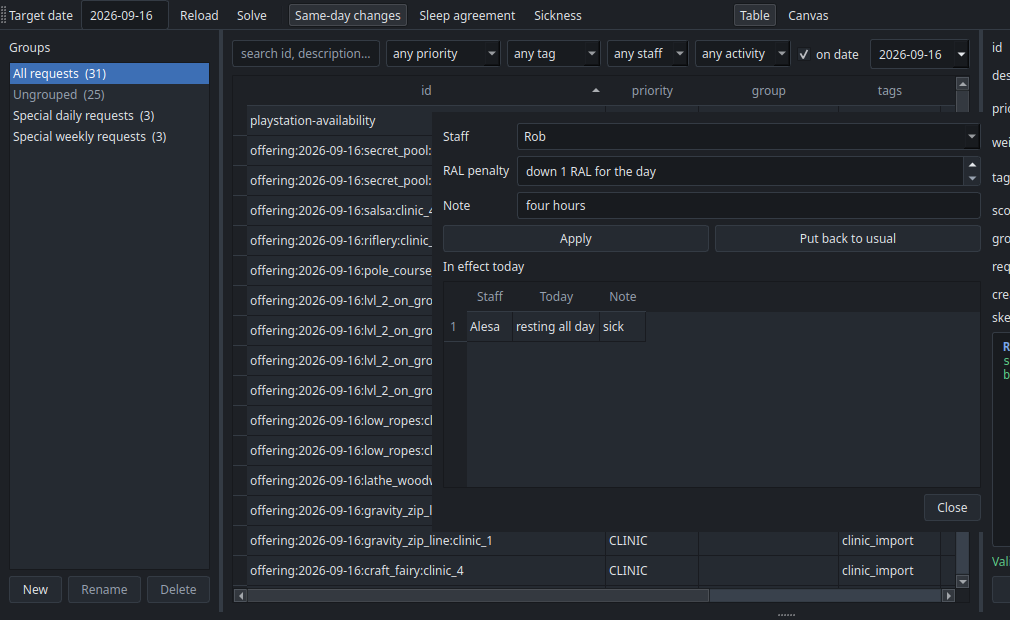This screenshot has height=620, width=1010.
Task: Sort table by group column header
Action: (x=768, y=91)
